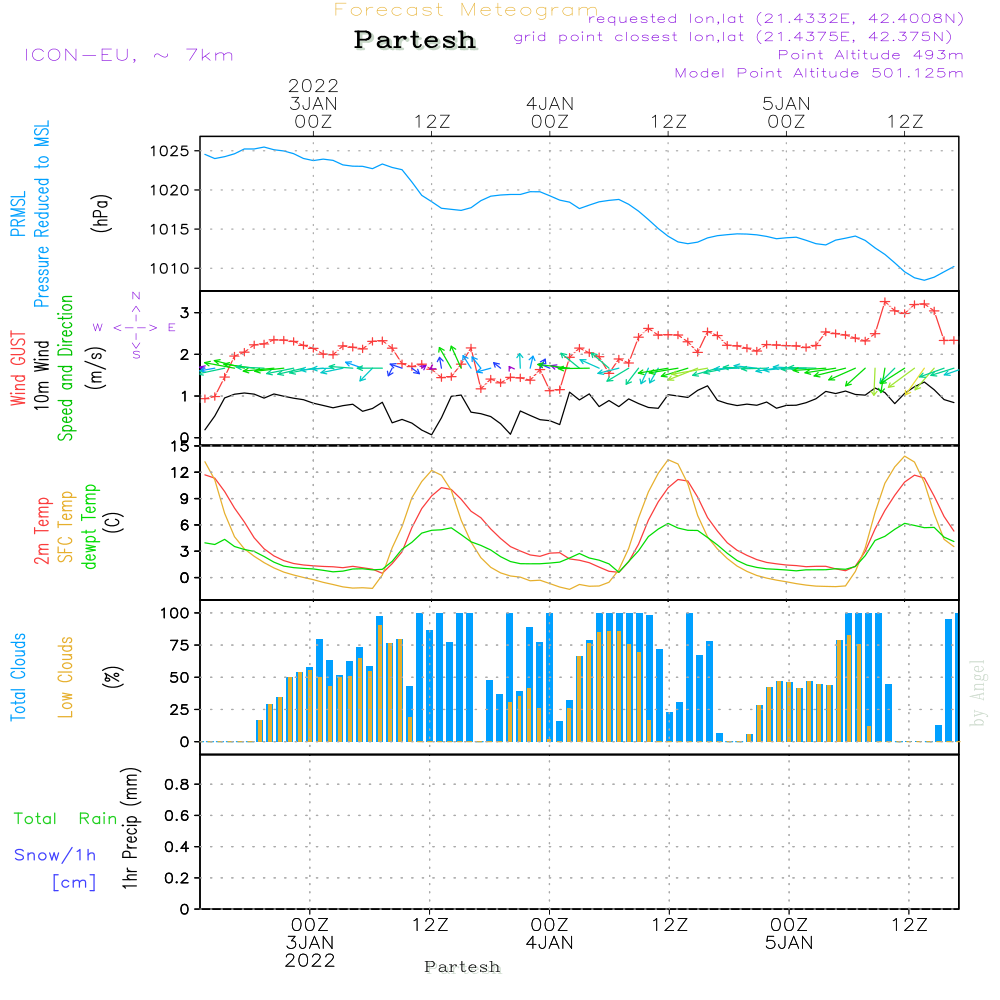Screen dimensions: 1000x1000
Task: Click the '2022 3JAN 00Z' label on top axis
Action: (x=313, y=103)
